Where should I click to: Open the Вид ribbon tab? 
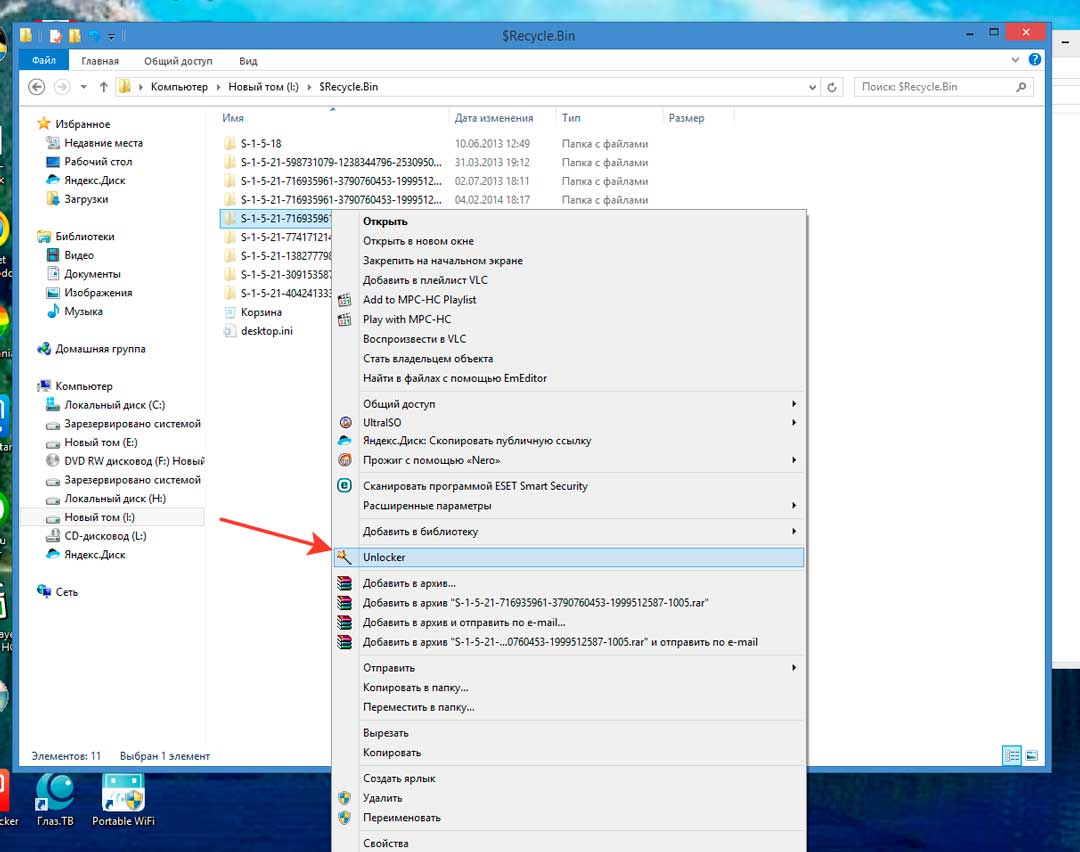248,61
